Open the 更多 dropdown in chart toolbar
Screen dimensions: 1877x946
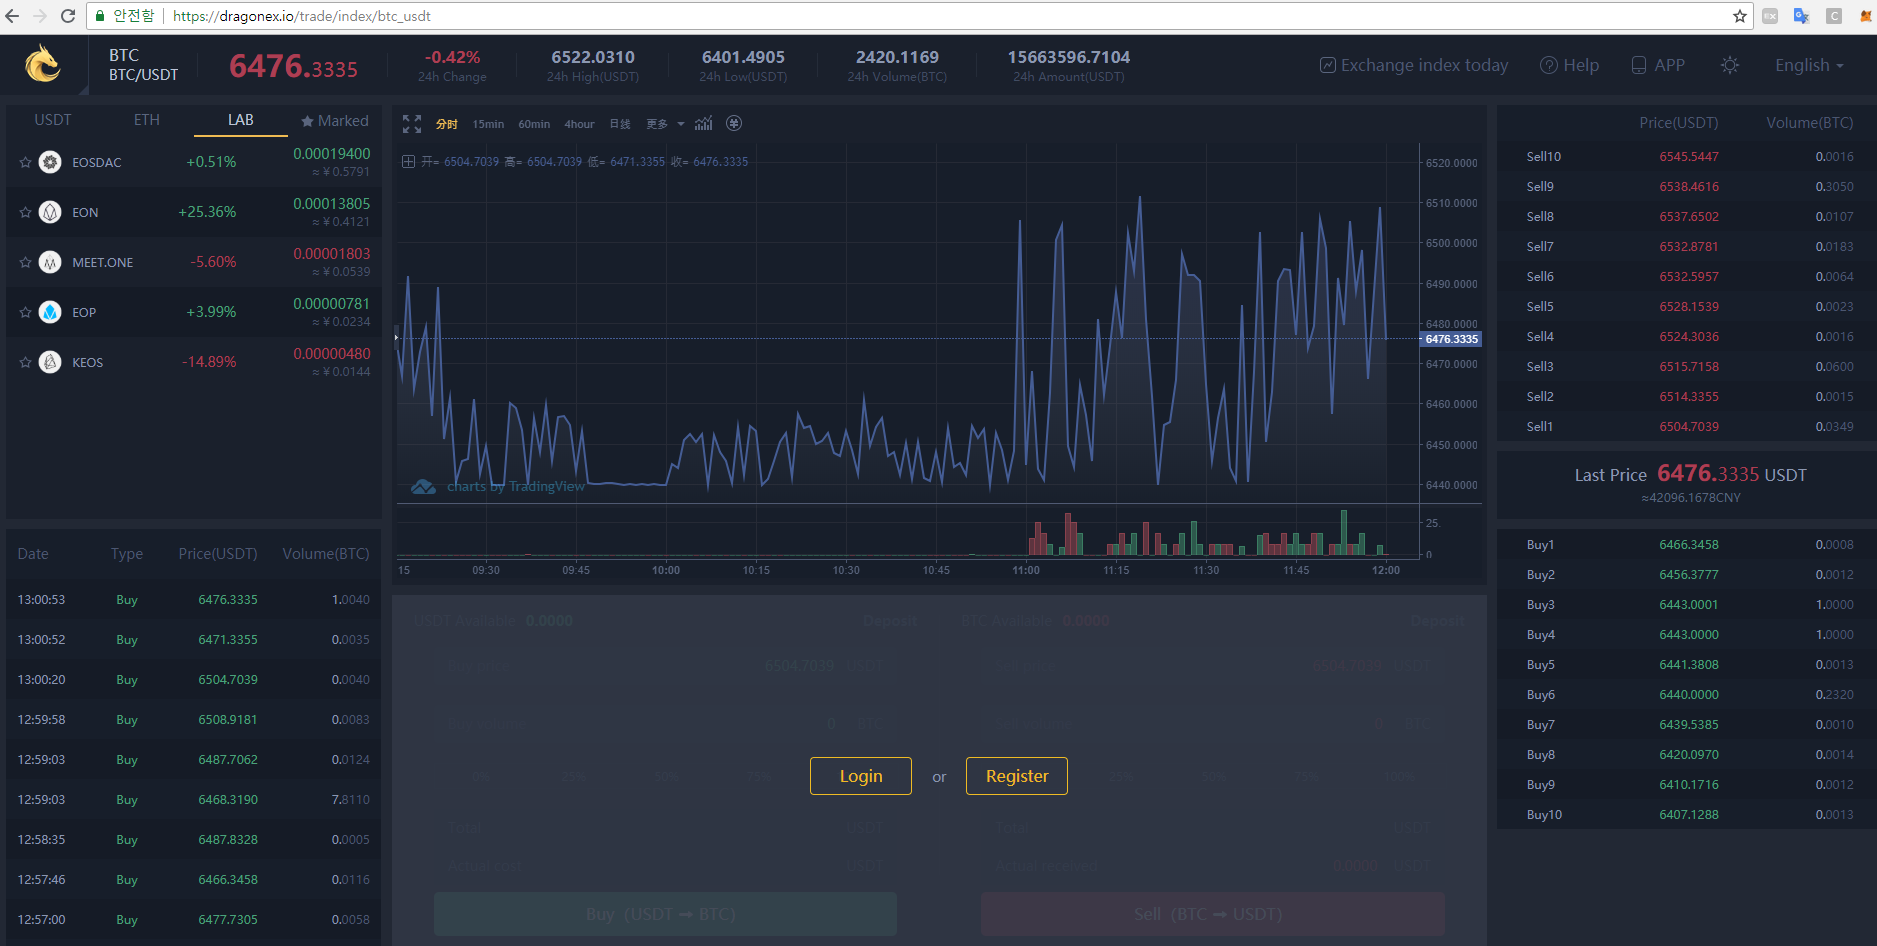click(x=665, y=124)
